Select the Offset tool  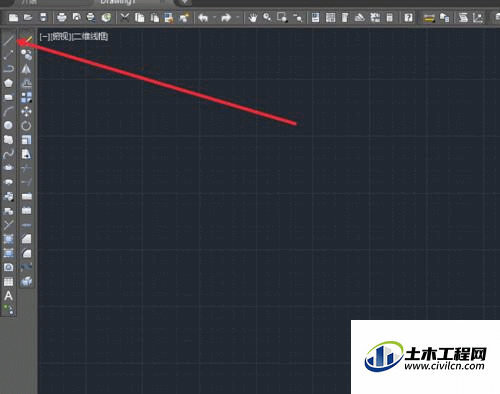point(26,83)
